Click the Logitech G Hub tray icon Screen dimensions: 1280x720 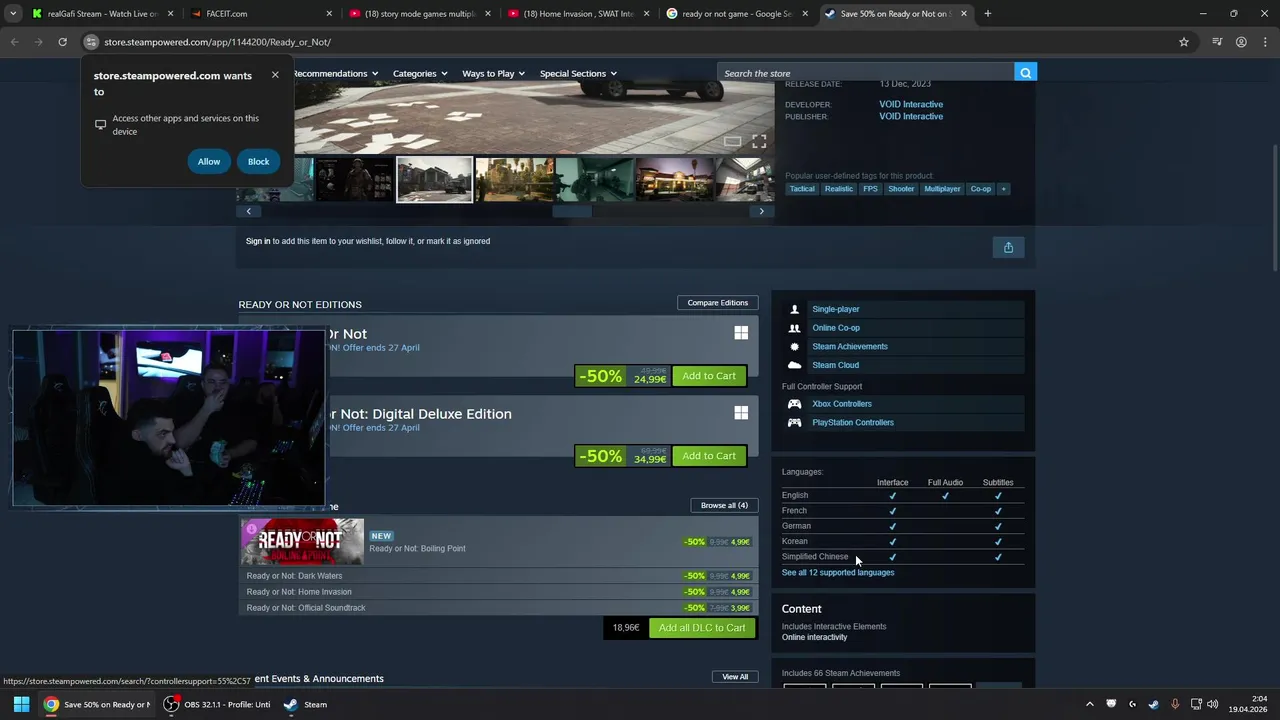(x=1133, y=704)
